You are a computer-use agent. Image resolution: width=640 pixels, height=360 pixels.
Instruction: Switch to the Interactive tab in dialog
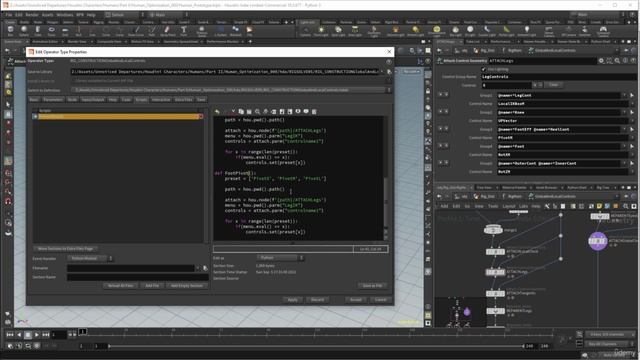click(x=161, y=100)
